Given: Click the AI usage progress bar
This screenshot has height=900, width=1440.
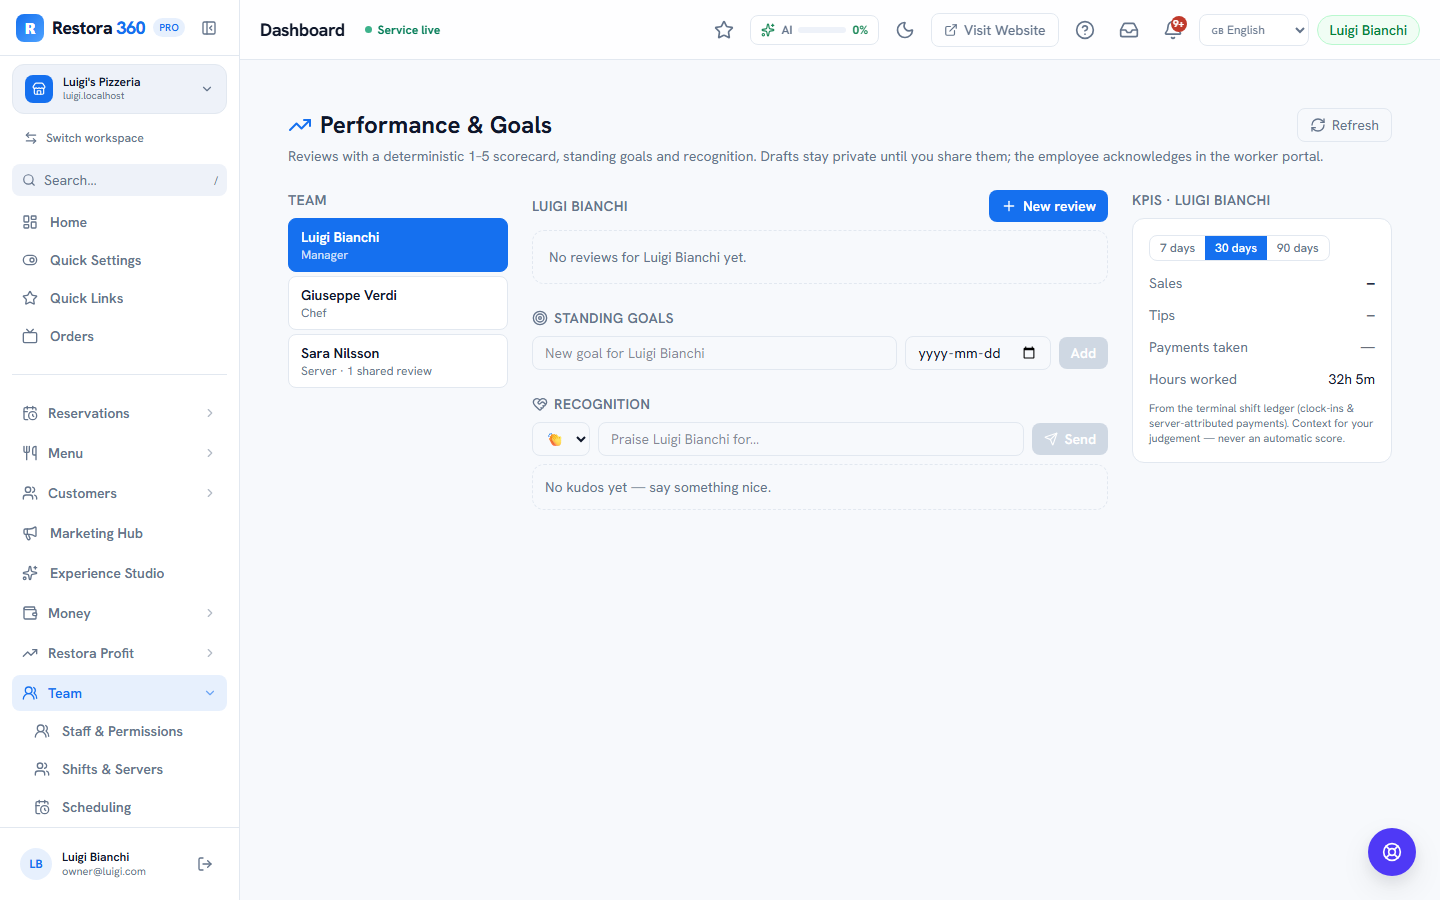Looking at the screenshot, I should click(822, 30).
